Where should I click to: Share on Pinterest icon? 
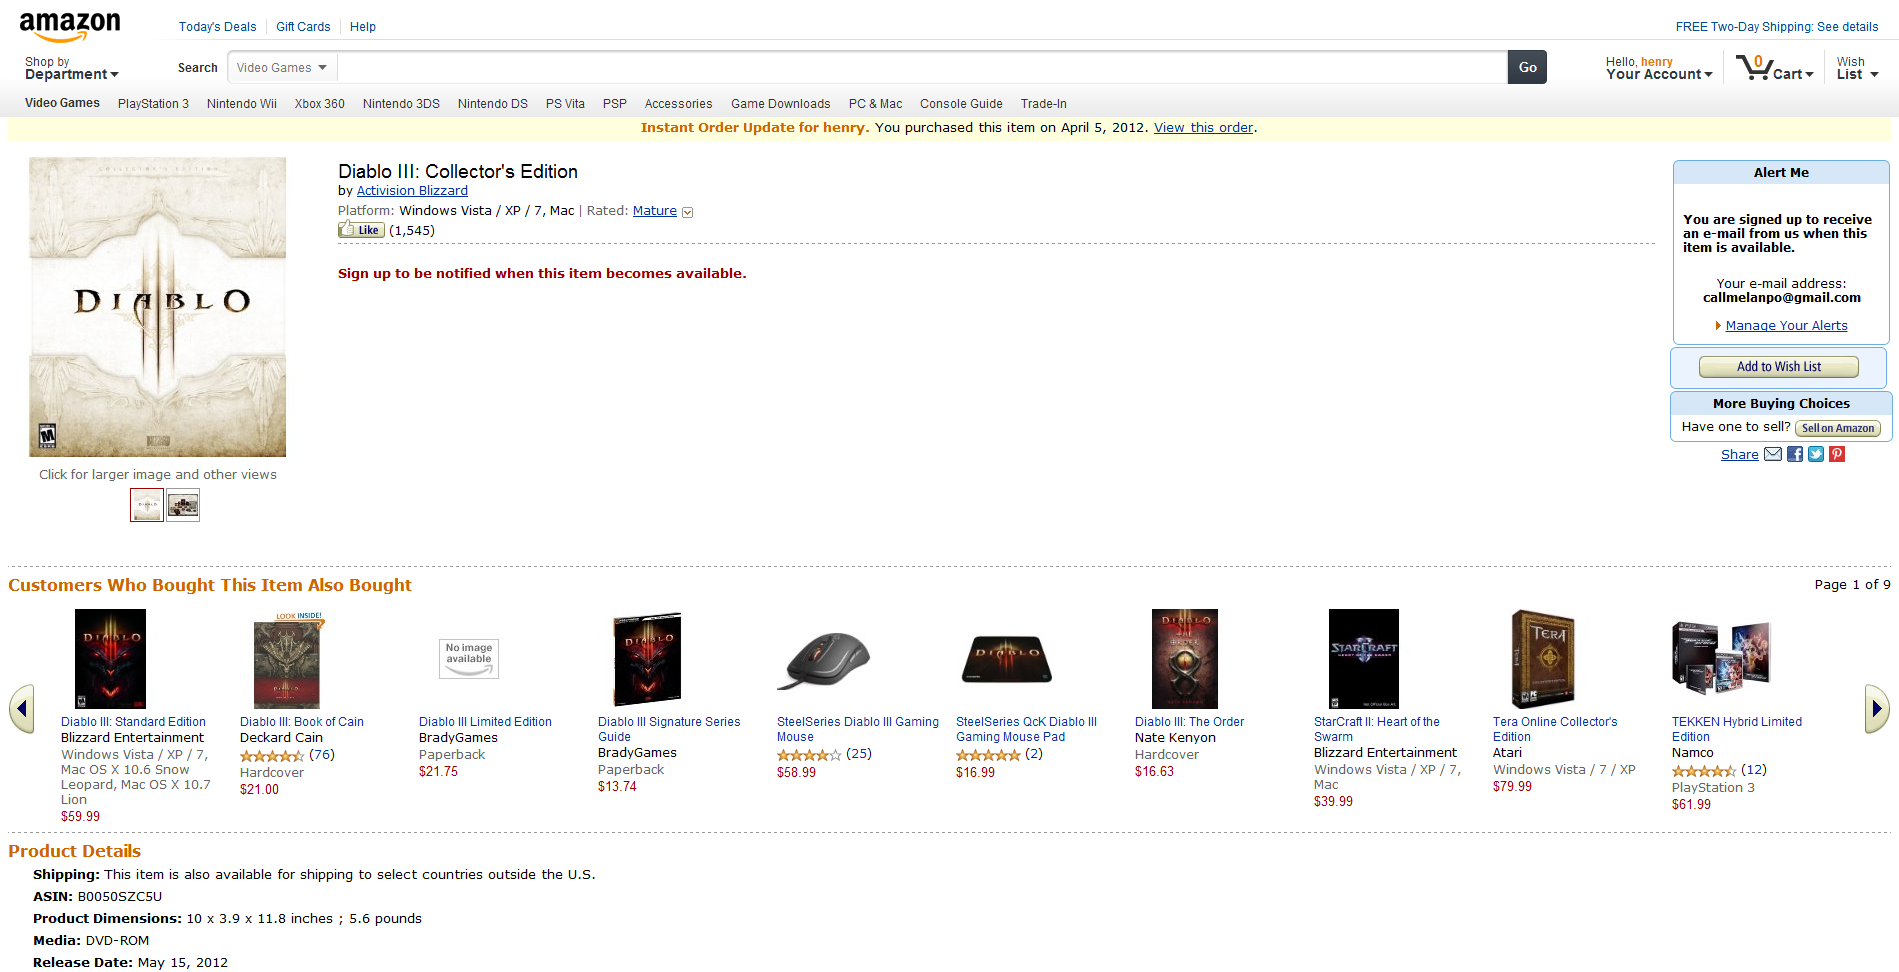click(1837, 454)
